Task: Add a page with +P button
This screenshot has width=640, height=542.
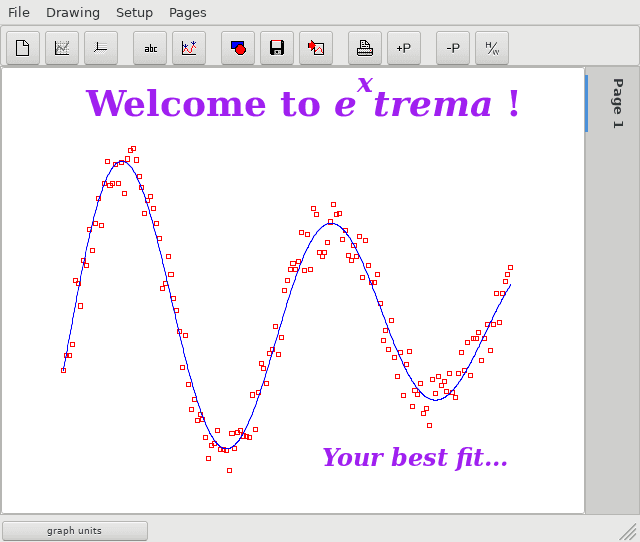Action: point(404,48)
